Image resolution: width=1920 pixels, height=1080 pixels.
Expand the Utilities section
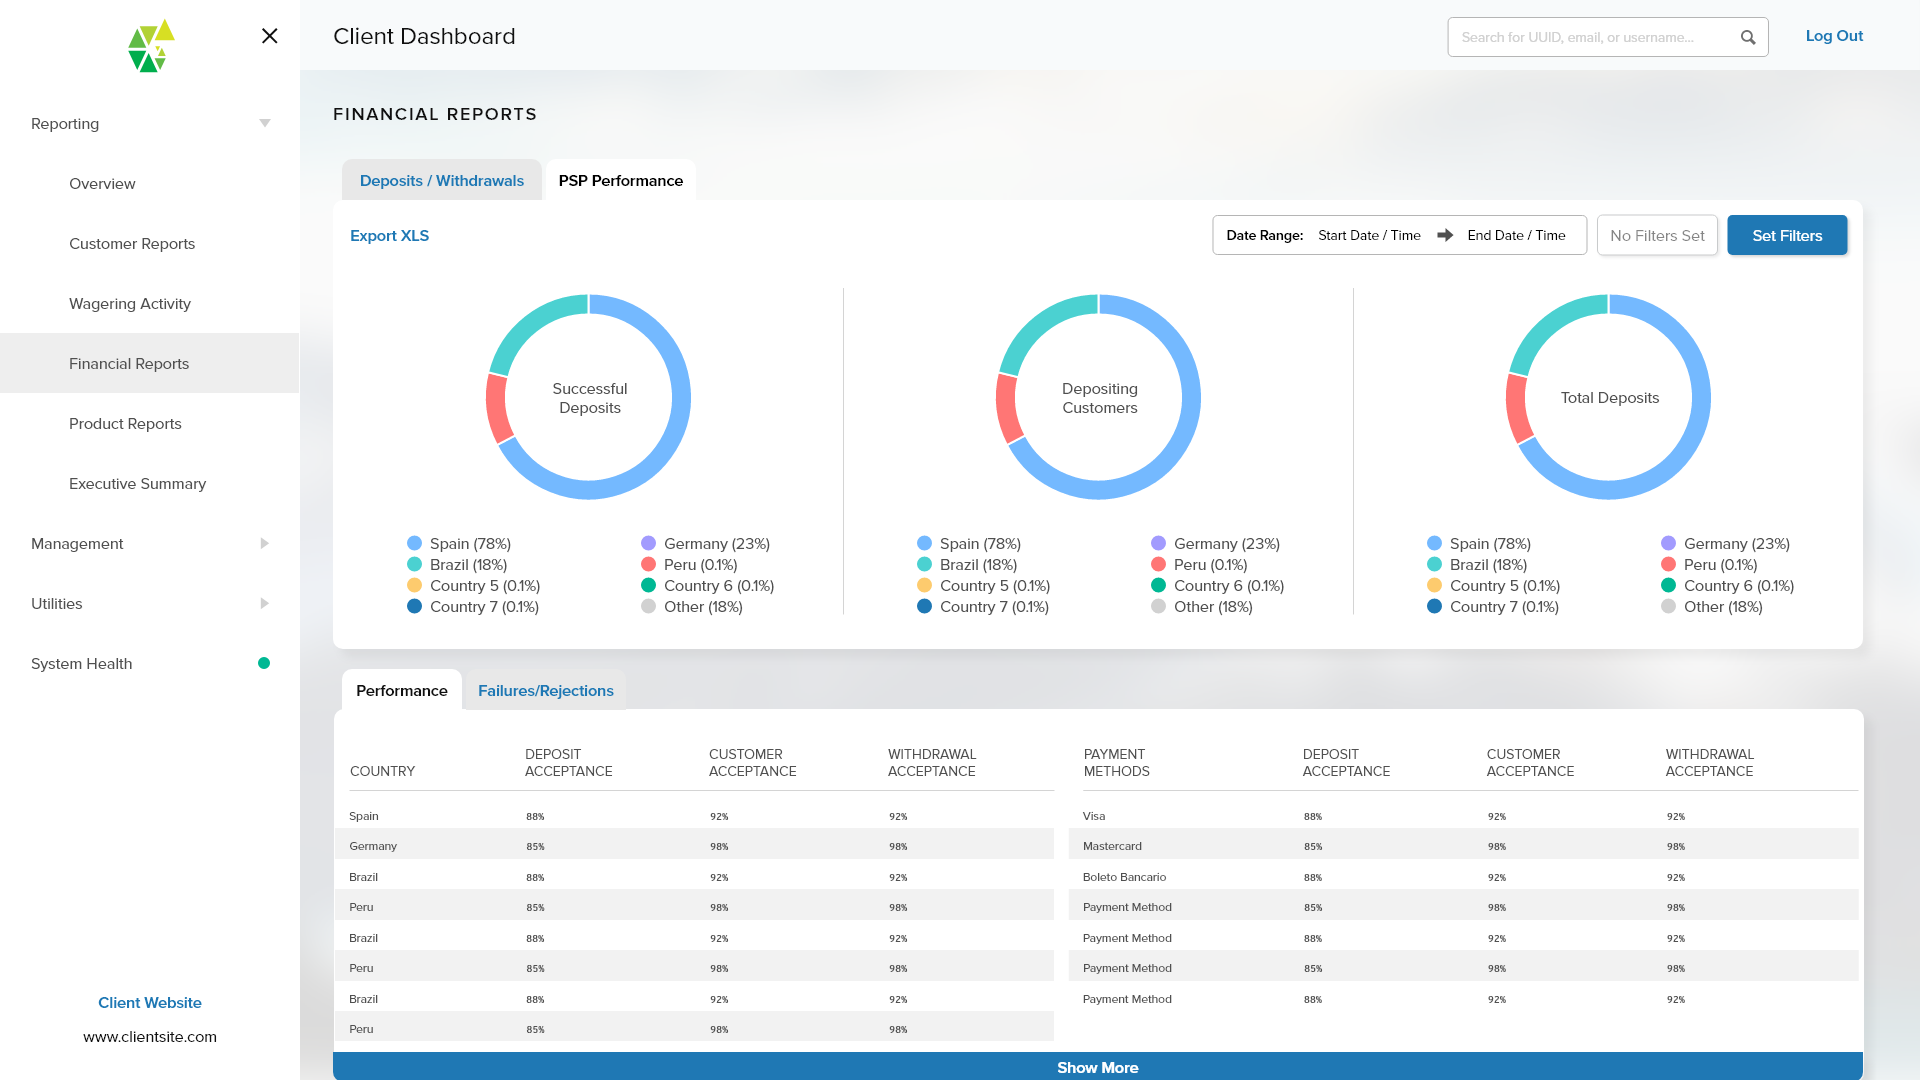pyautogui.click(x=264, y=603)
